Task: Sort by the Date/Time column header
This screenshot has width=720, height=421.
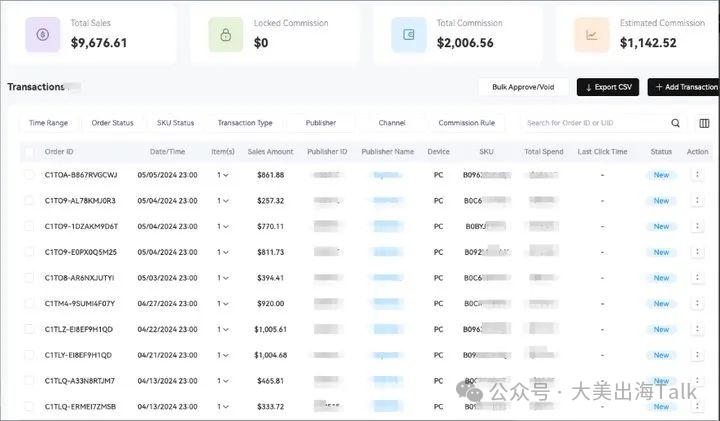Action: (168, 152)
